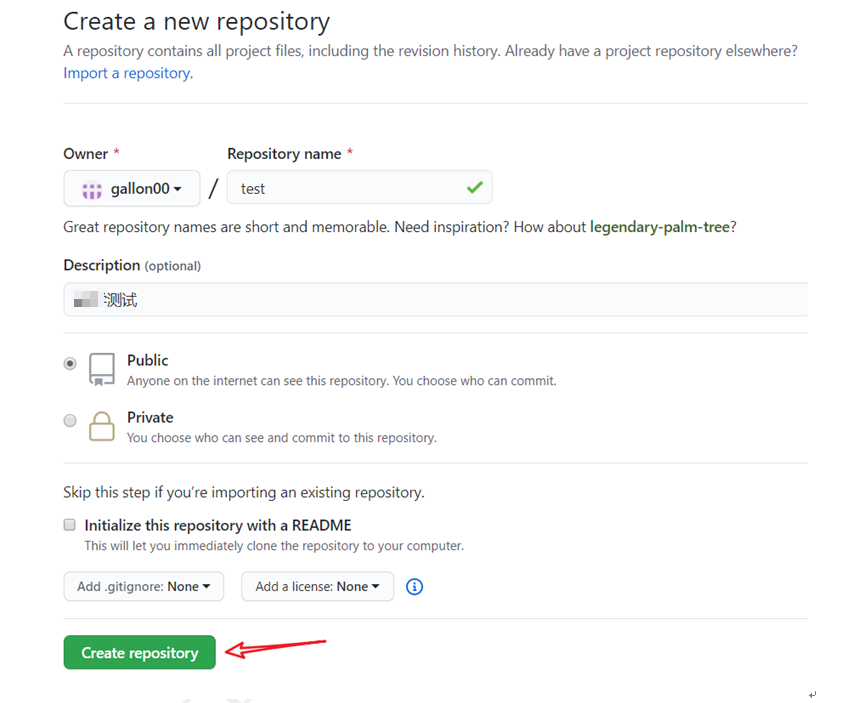Expand the Add a license dropdown

pyautogui.click(x=317, y=587)
